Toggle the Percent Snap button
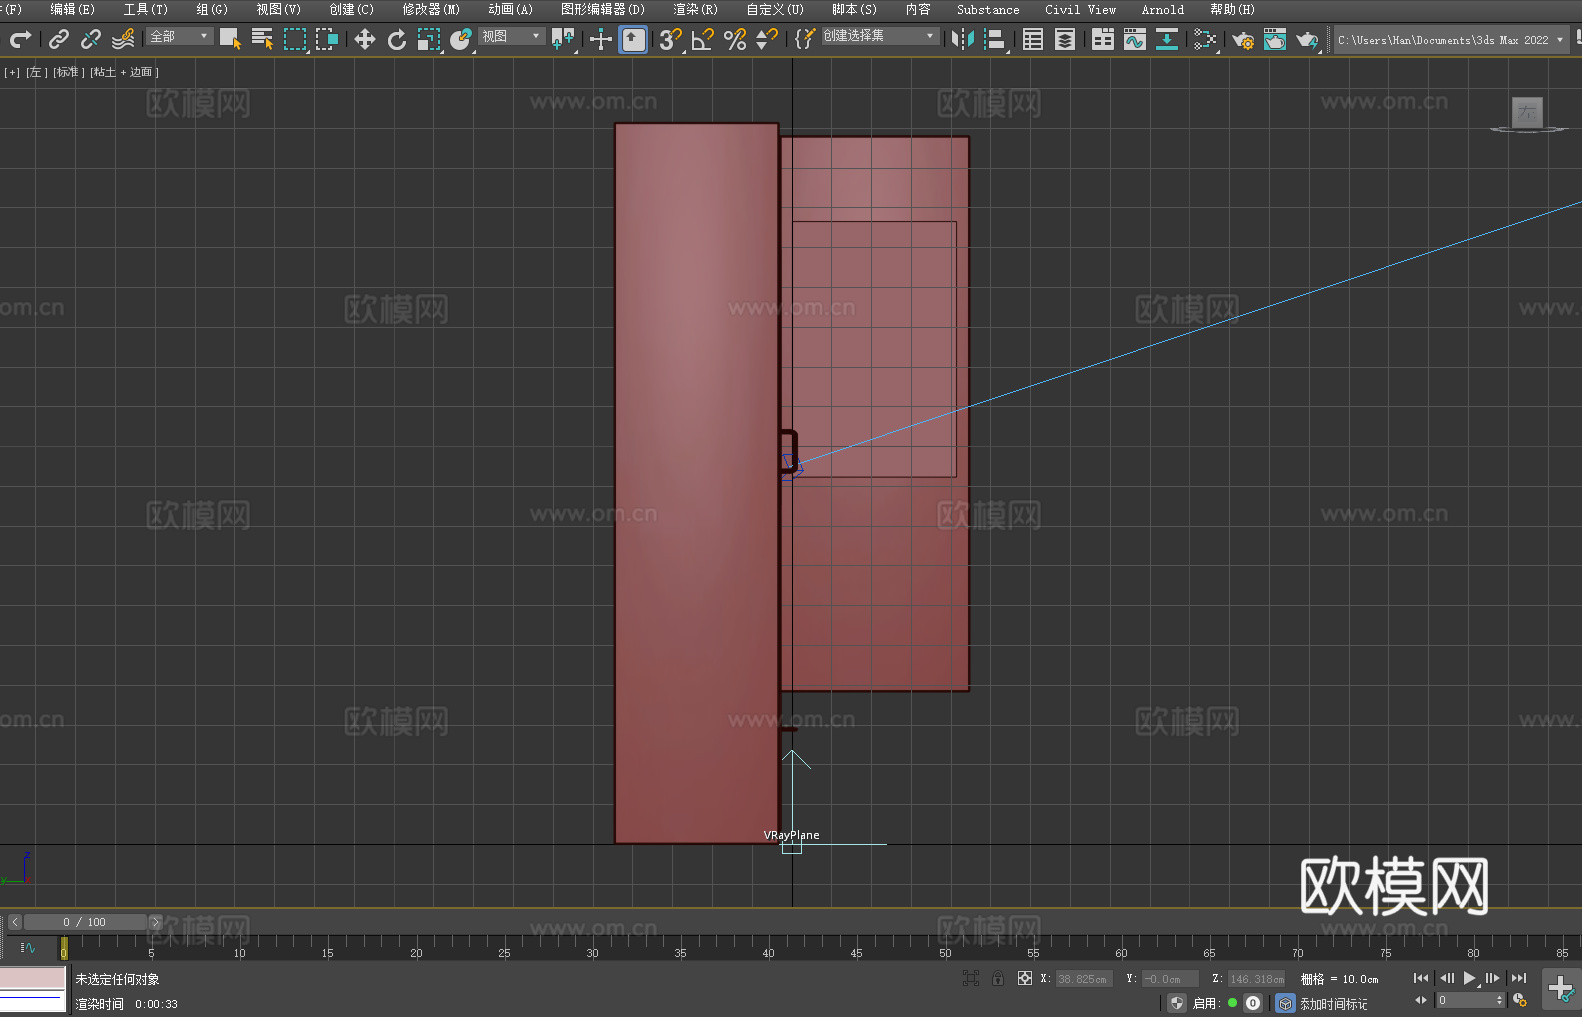This screenshot has height=1017, width=1582. (x=735, y=39)
